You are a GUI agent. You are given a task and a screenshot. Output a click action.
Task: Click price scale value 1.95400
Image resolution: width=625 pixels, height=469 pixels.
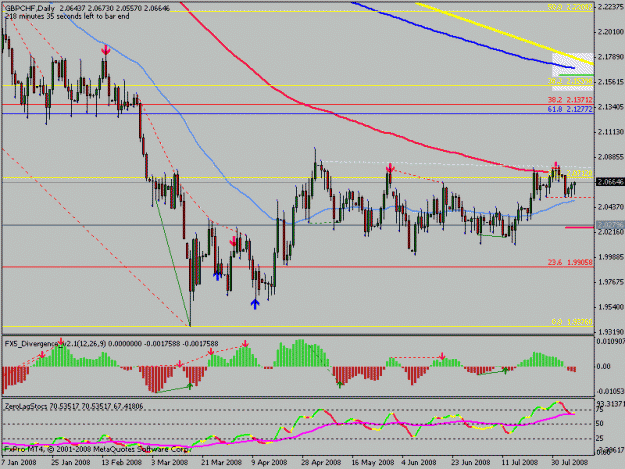611,307
